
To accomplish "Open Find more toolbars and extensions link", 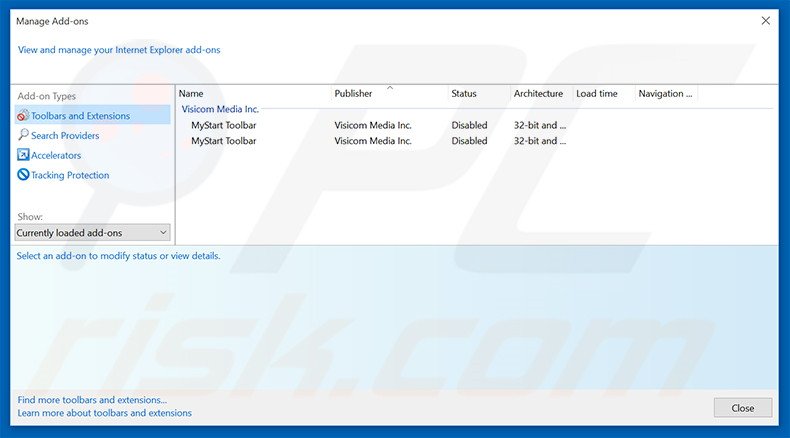I will [92, 400].
